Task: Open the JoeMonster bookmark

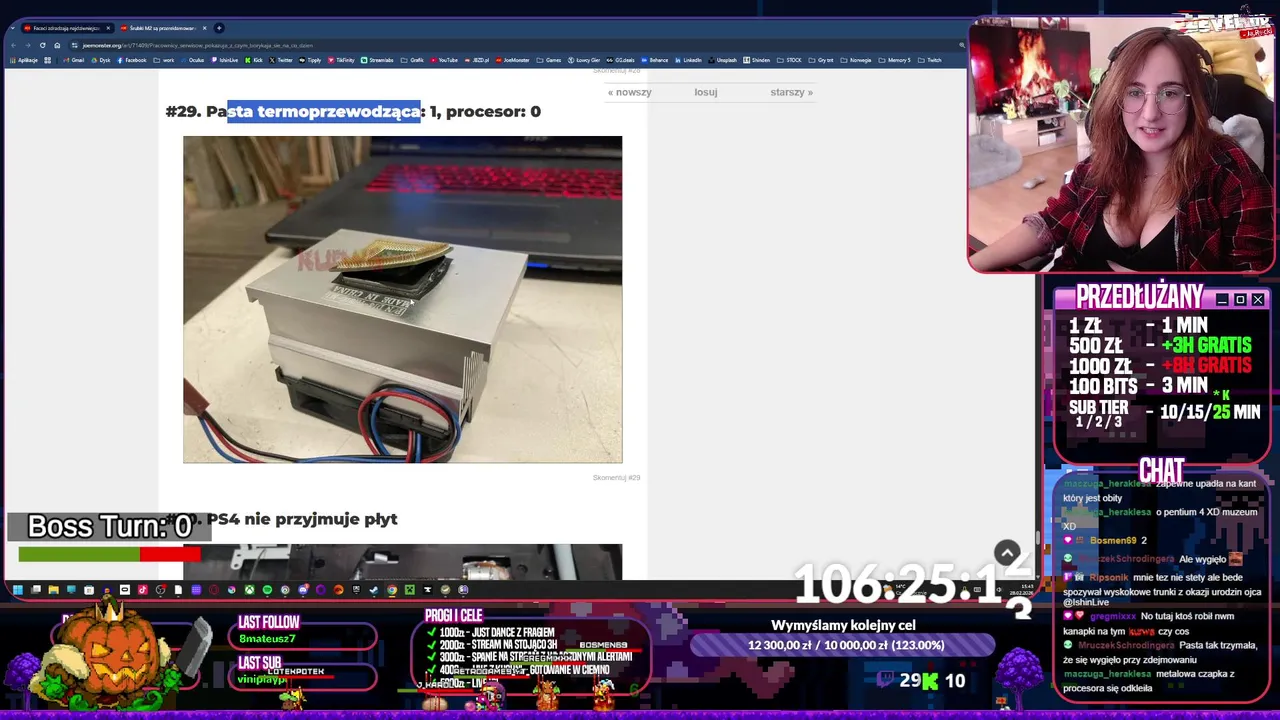Action: point(512,60)
